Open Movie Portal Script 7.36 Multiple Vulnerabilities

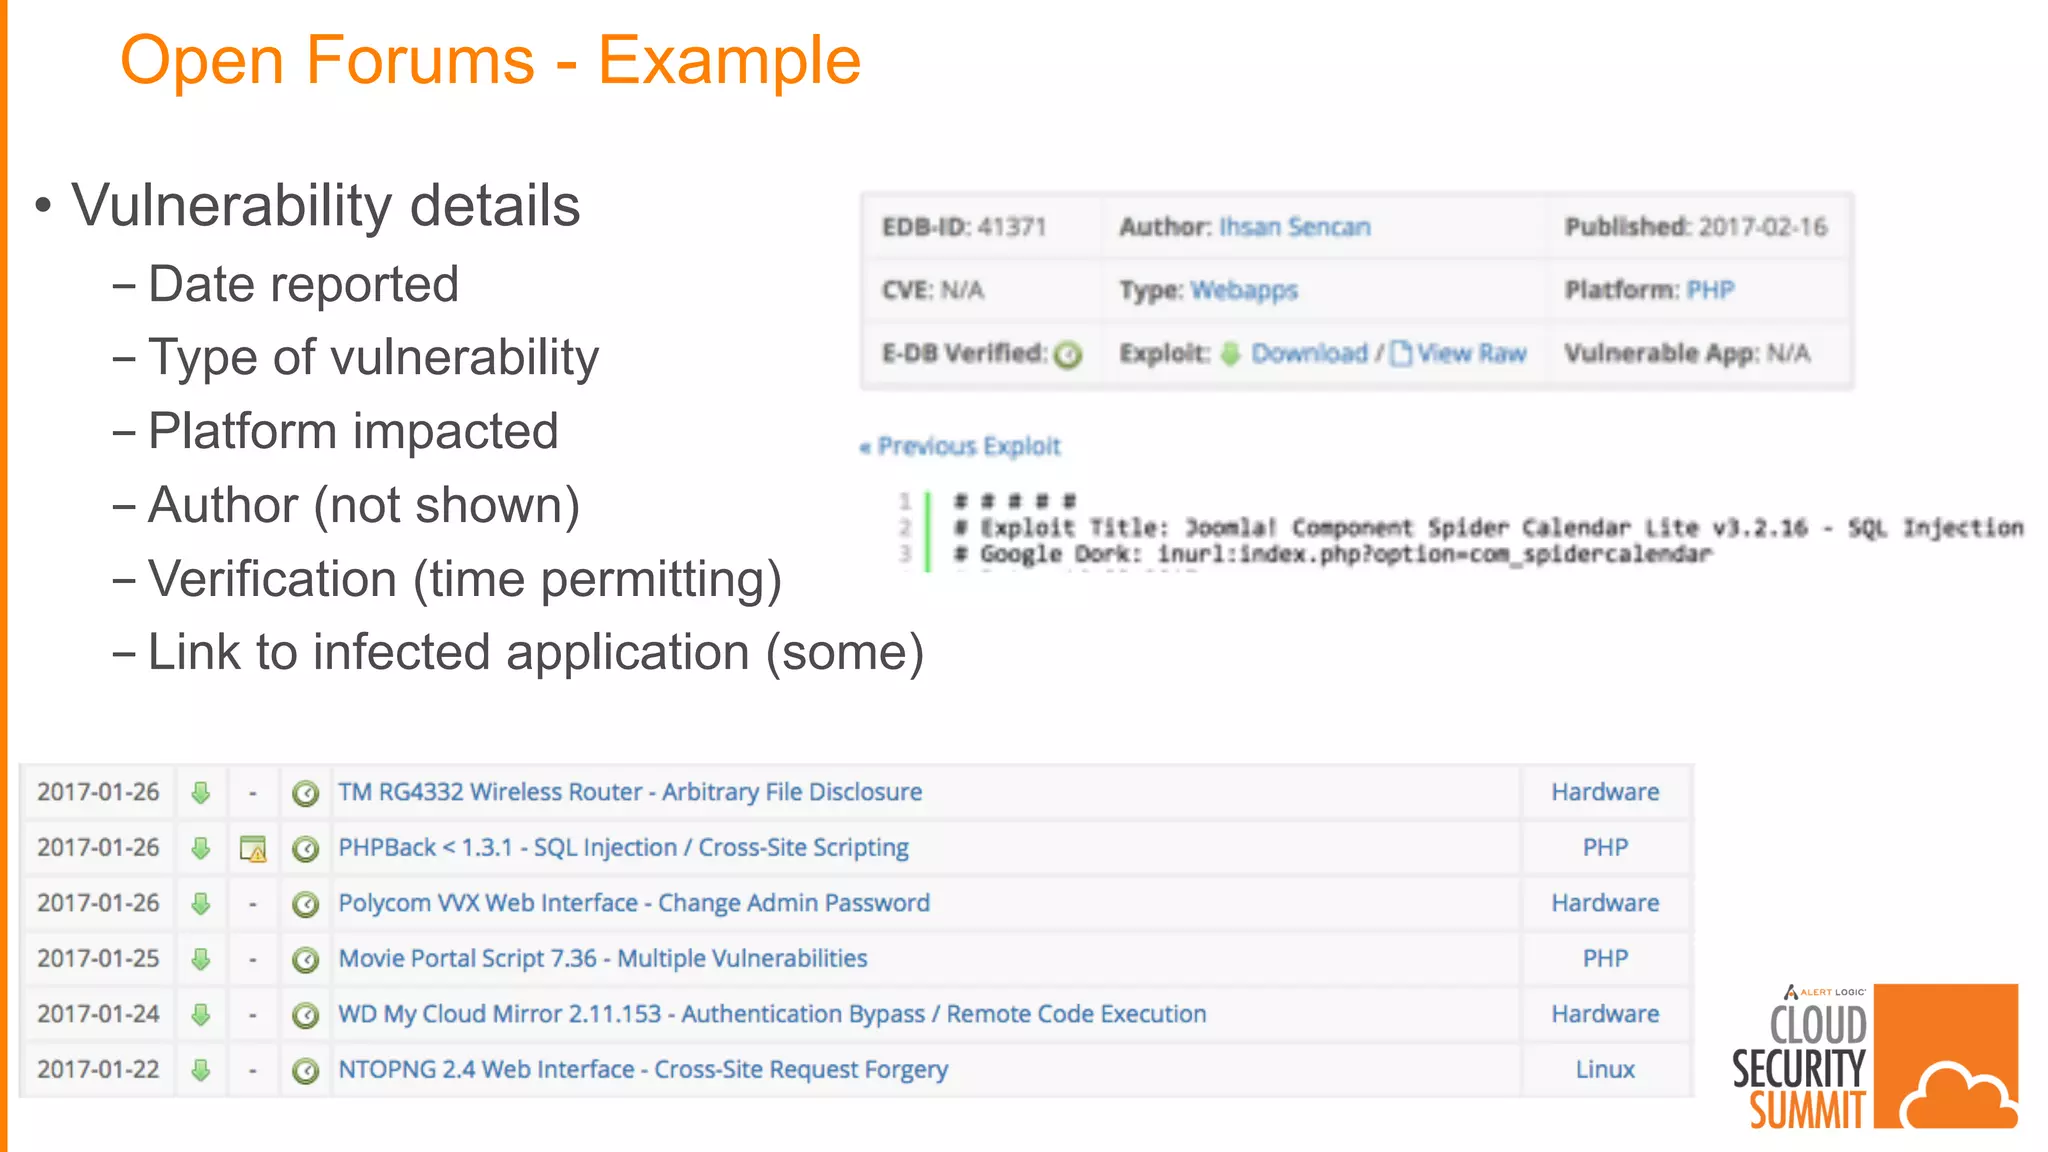pyautogui.click(x=603, y=958)
